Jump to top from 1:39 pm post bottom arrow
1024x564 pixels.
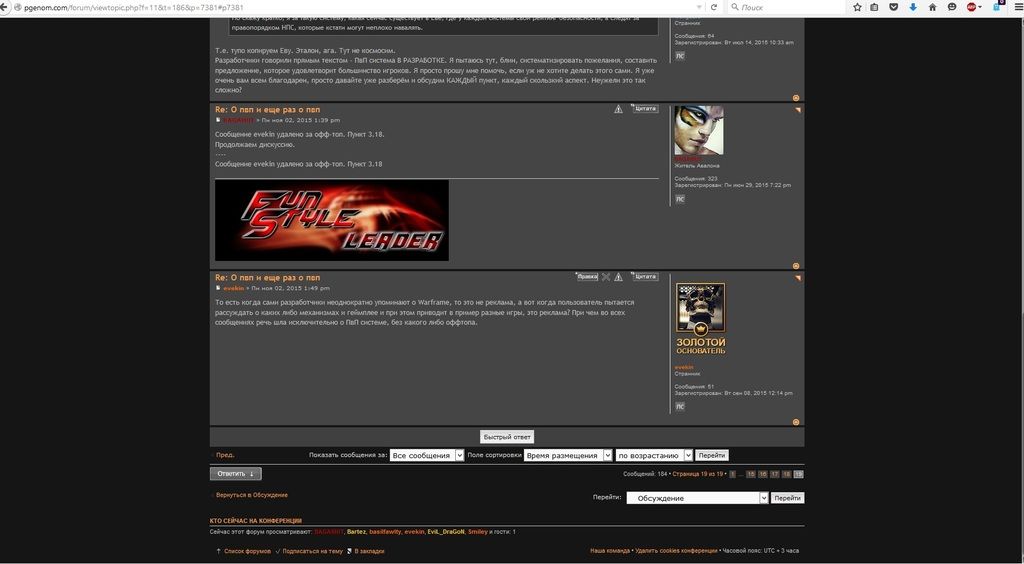click(795, 266)
